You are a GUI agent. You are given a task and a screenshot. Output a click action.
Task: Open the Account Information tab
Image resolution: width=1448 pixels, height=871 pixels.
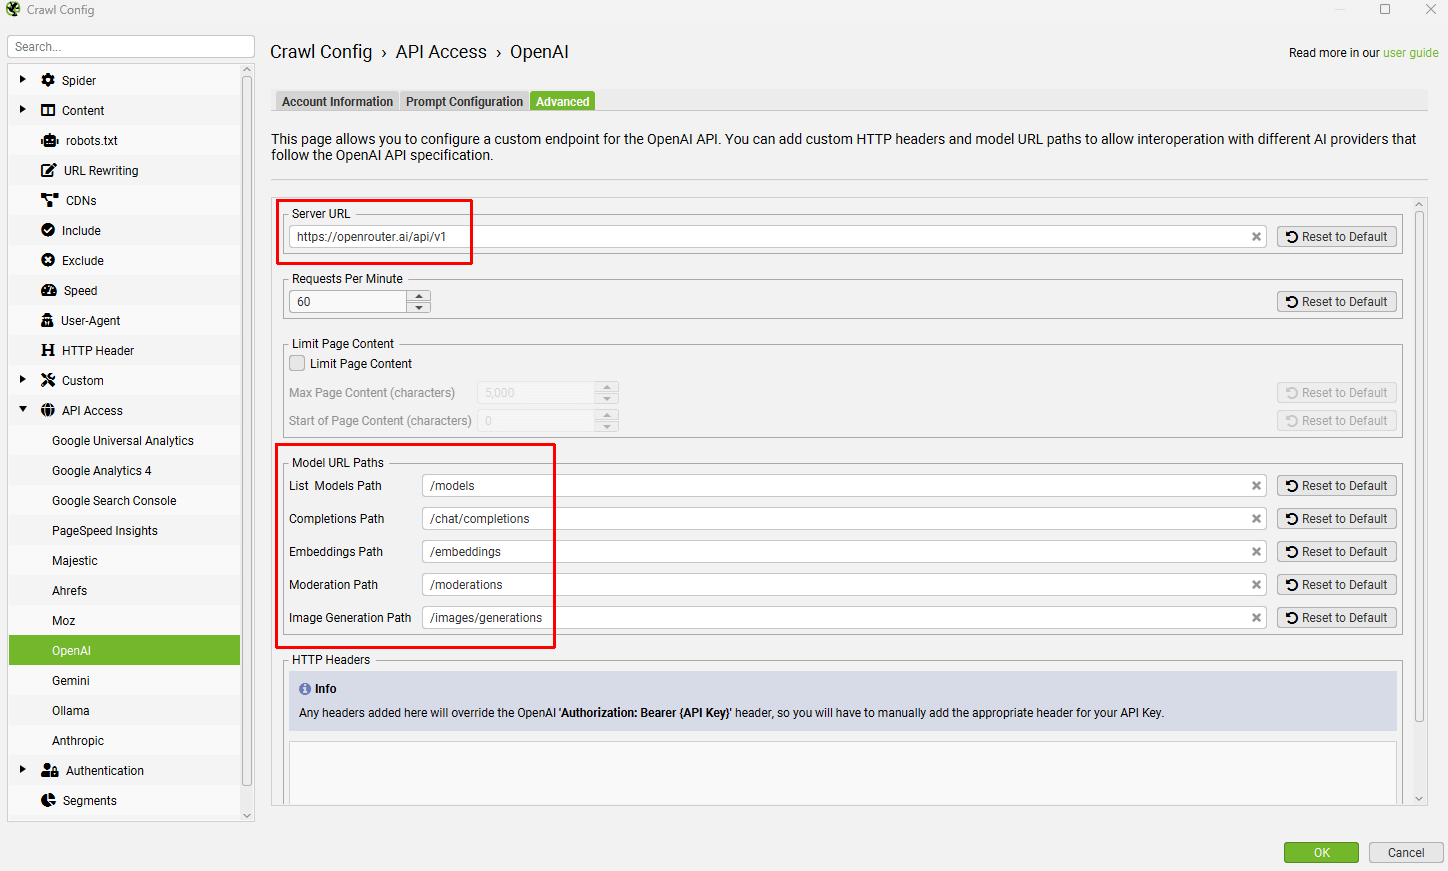tap(337, 102)
